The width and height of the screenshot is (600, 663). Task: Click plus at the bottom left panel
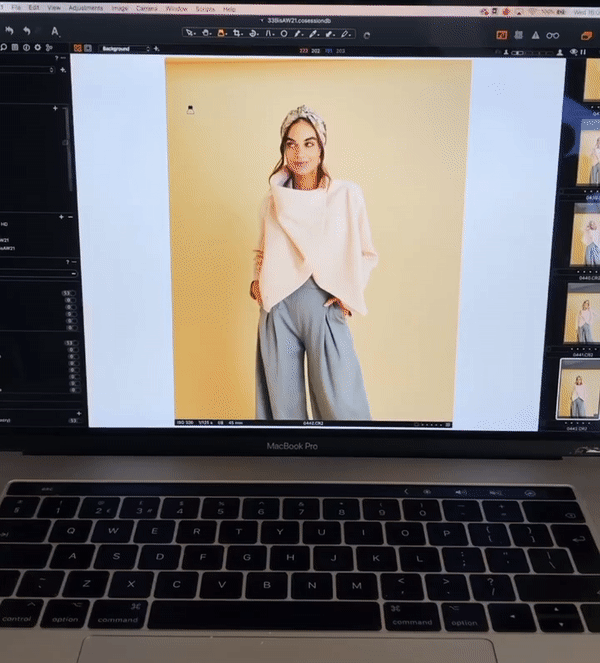[x=79, y=413]
